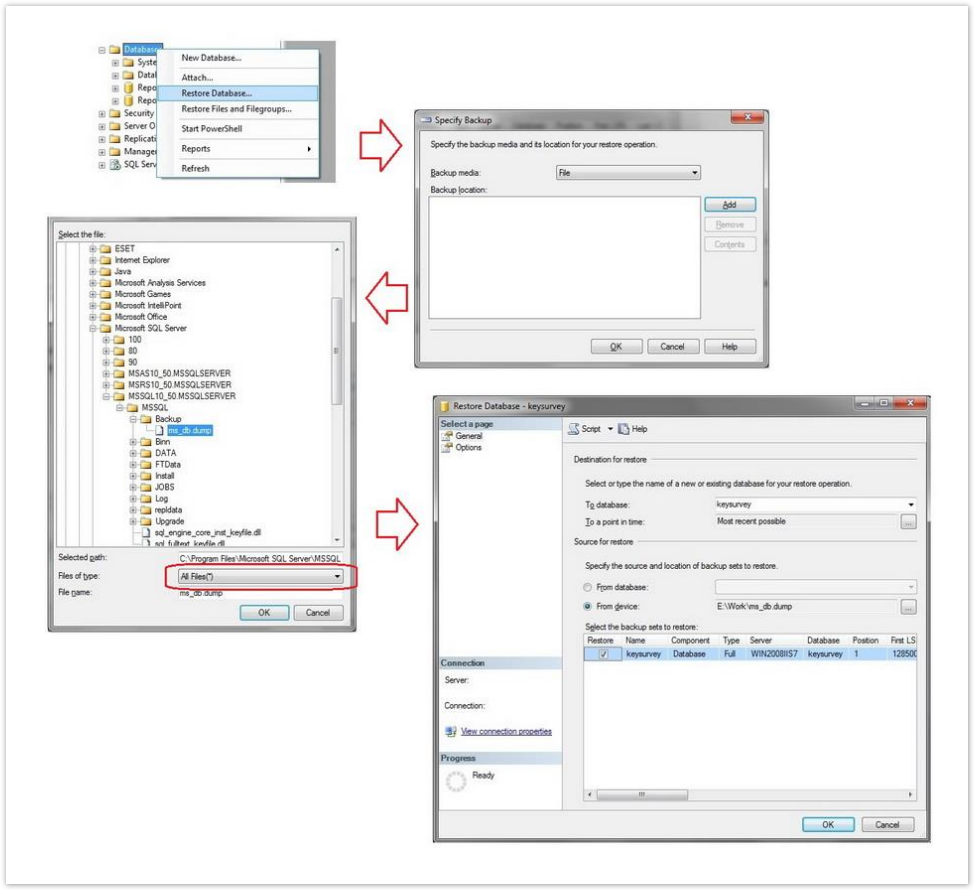The width and height of the screenshot is (974, 890).
Task: Click the Backup folder icon in tree
Action: (x=147, y=419)
